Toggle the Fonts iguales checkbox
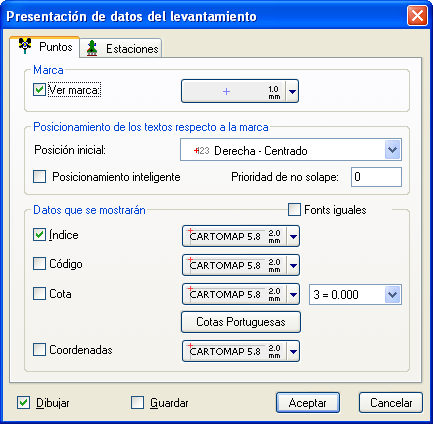The width and height of the screenshot is (433, 424). tap(294, 210)
